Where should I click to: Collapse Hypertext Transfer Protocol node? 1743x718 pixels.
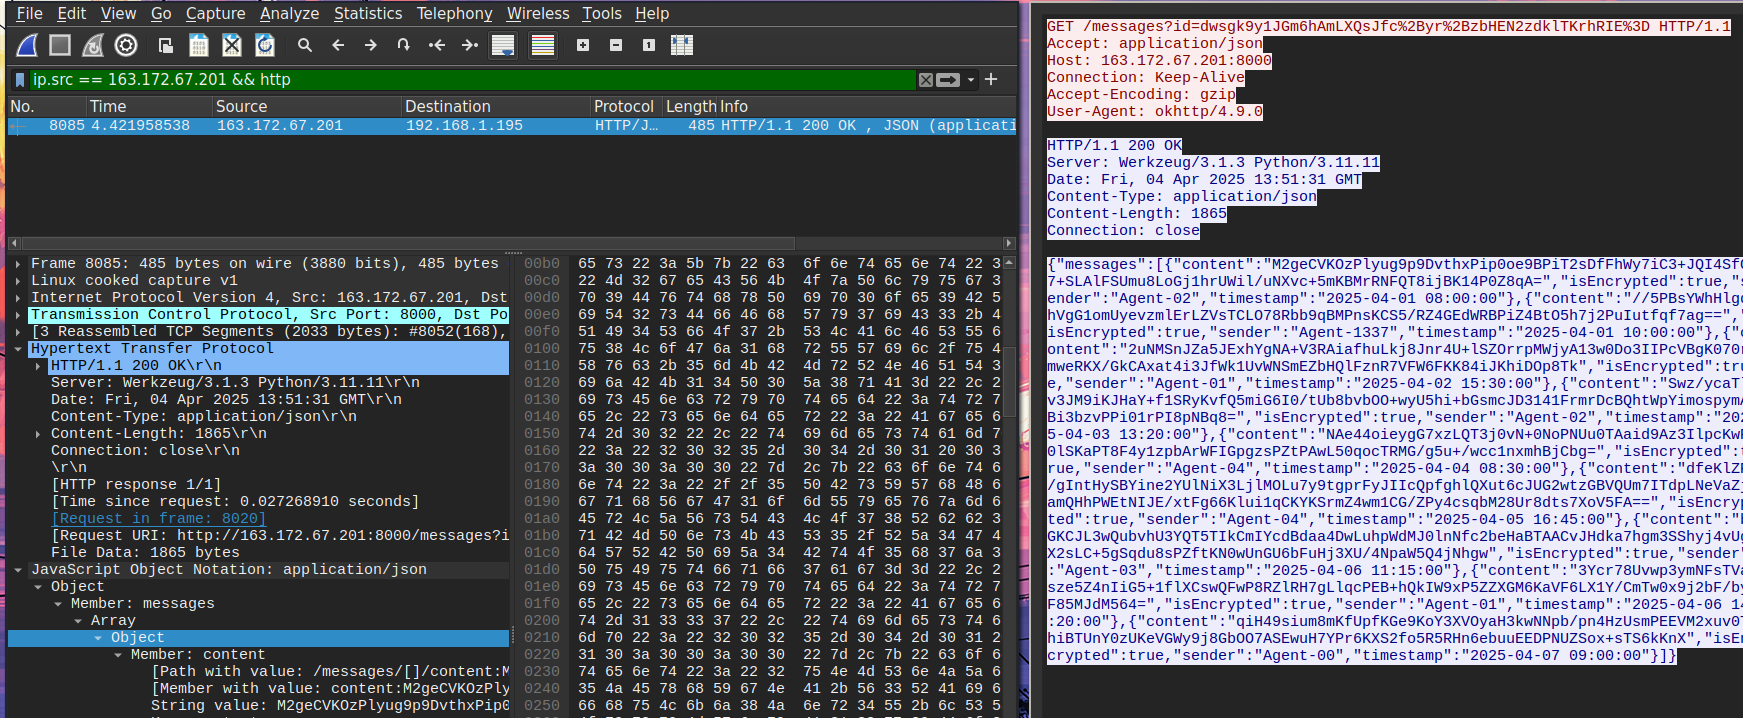(19, 349)
